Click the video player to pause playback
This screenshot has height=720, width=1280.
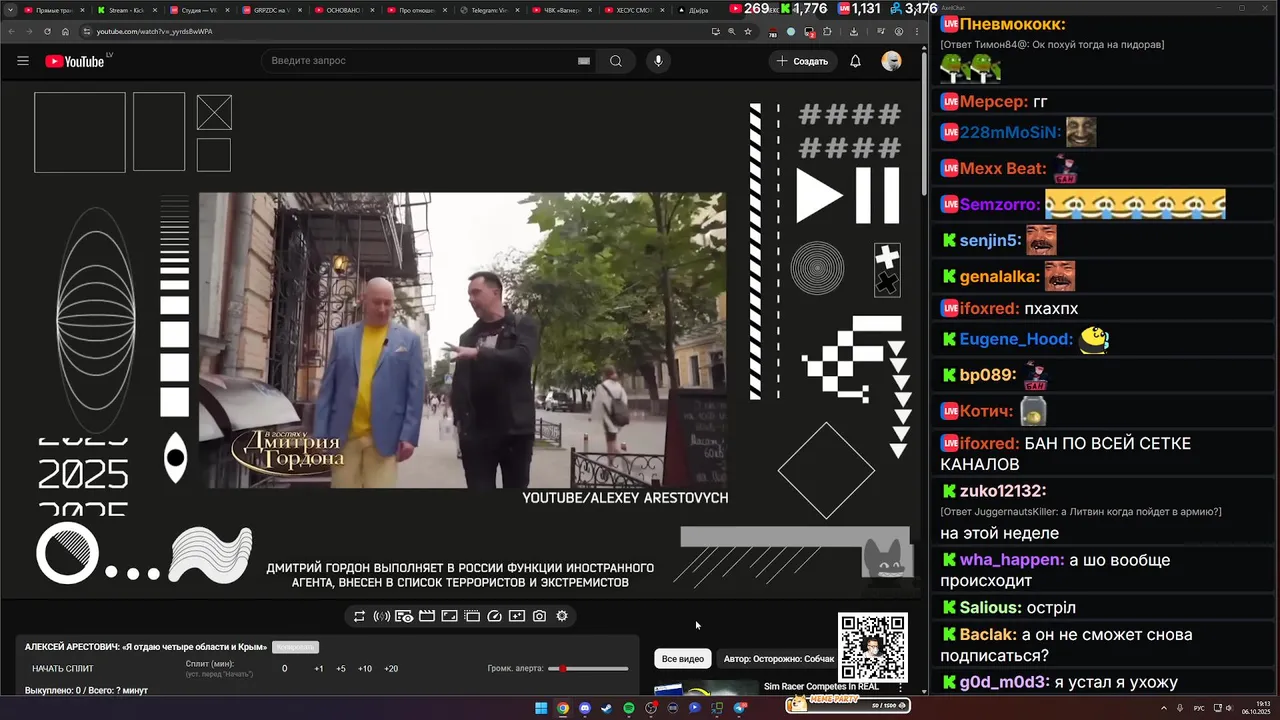pos(462,340)
